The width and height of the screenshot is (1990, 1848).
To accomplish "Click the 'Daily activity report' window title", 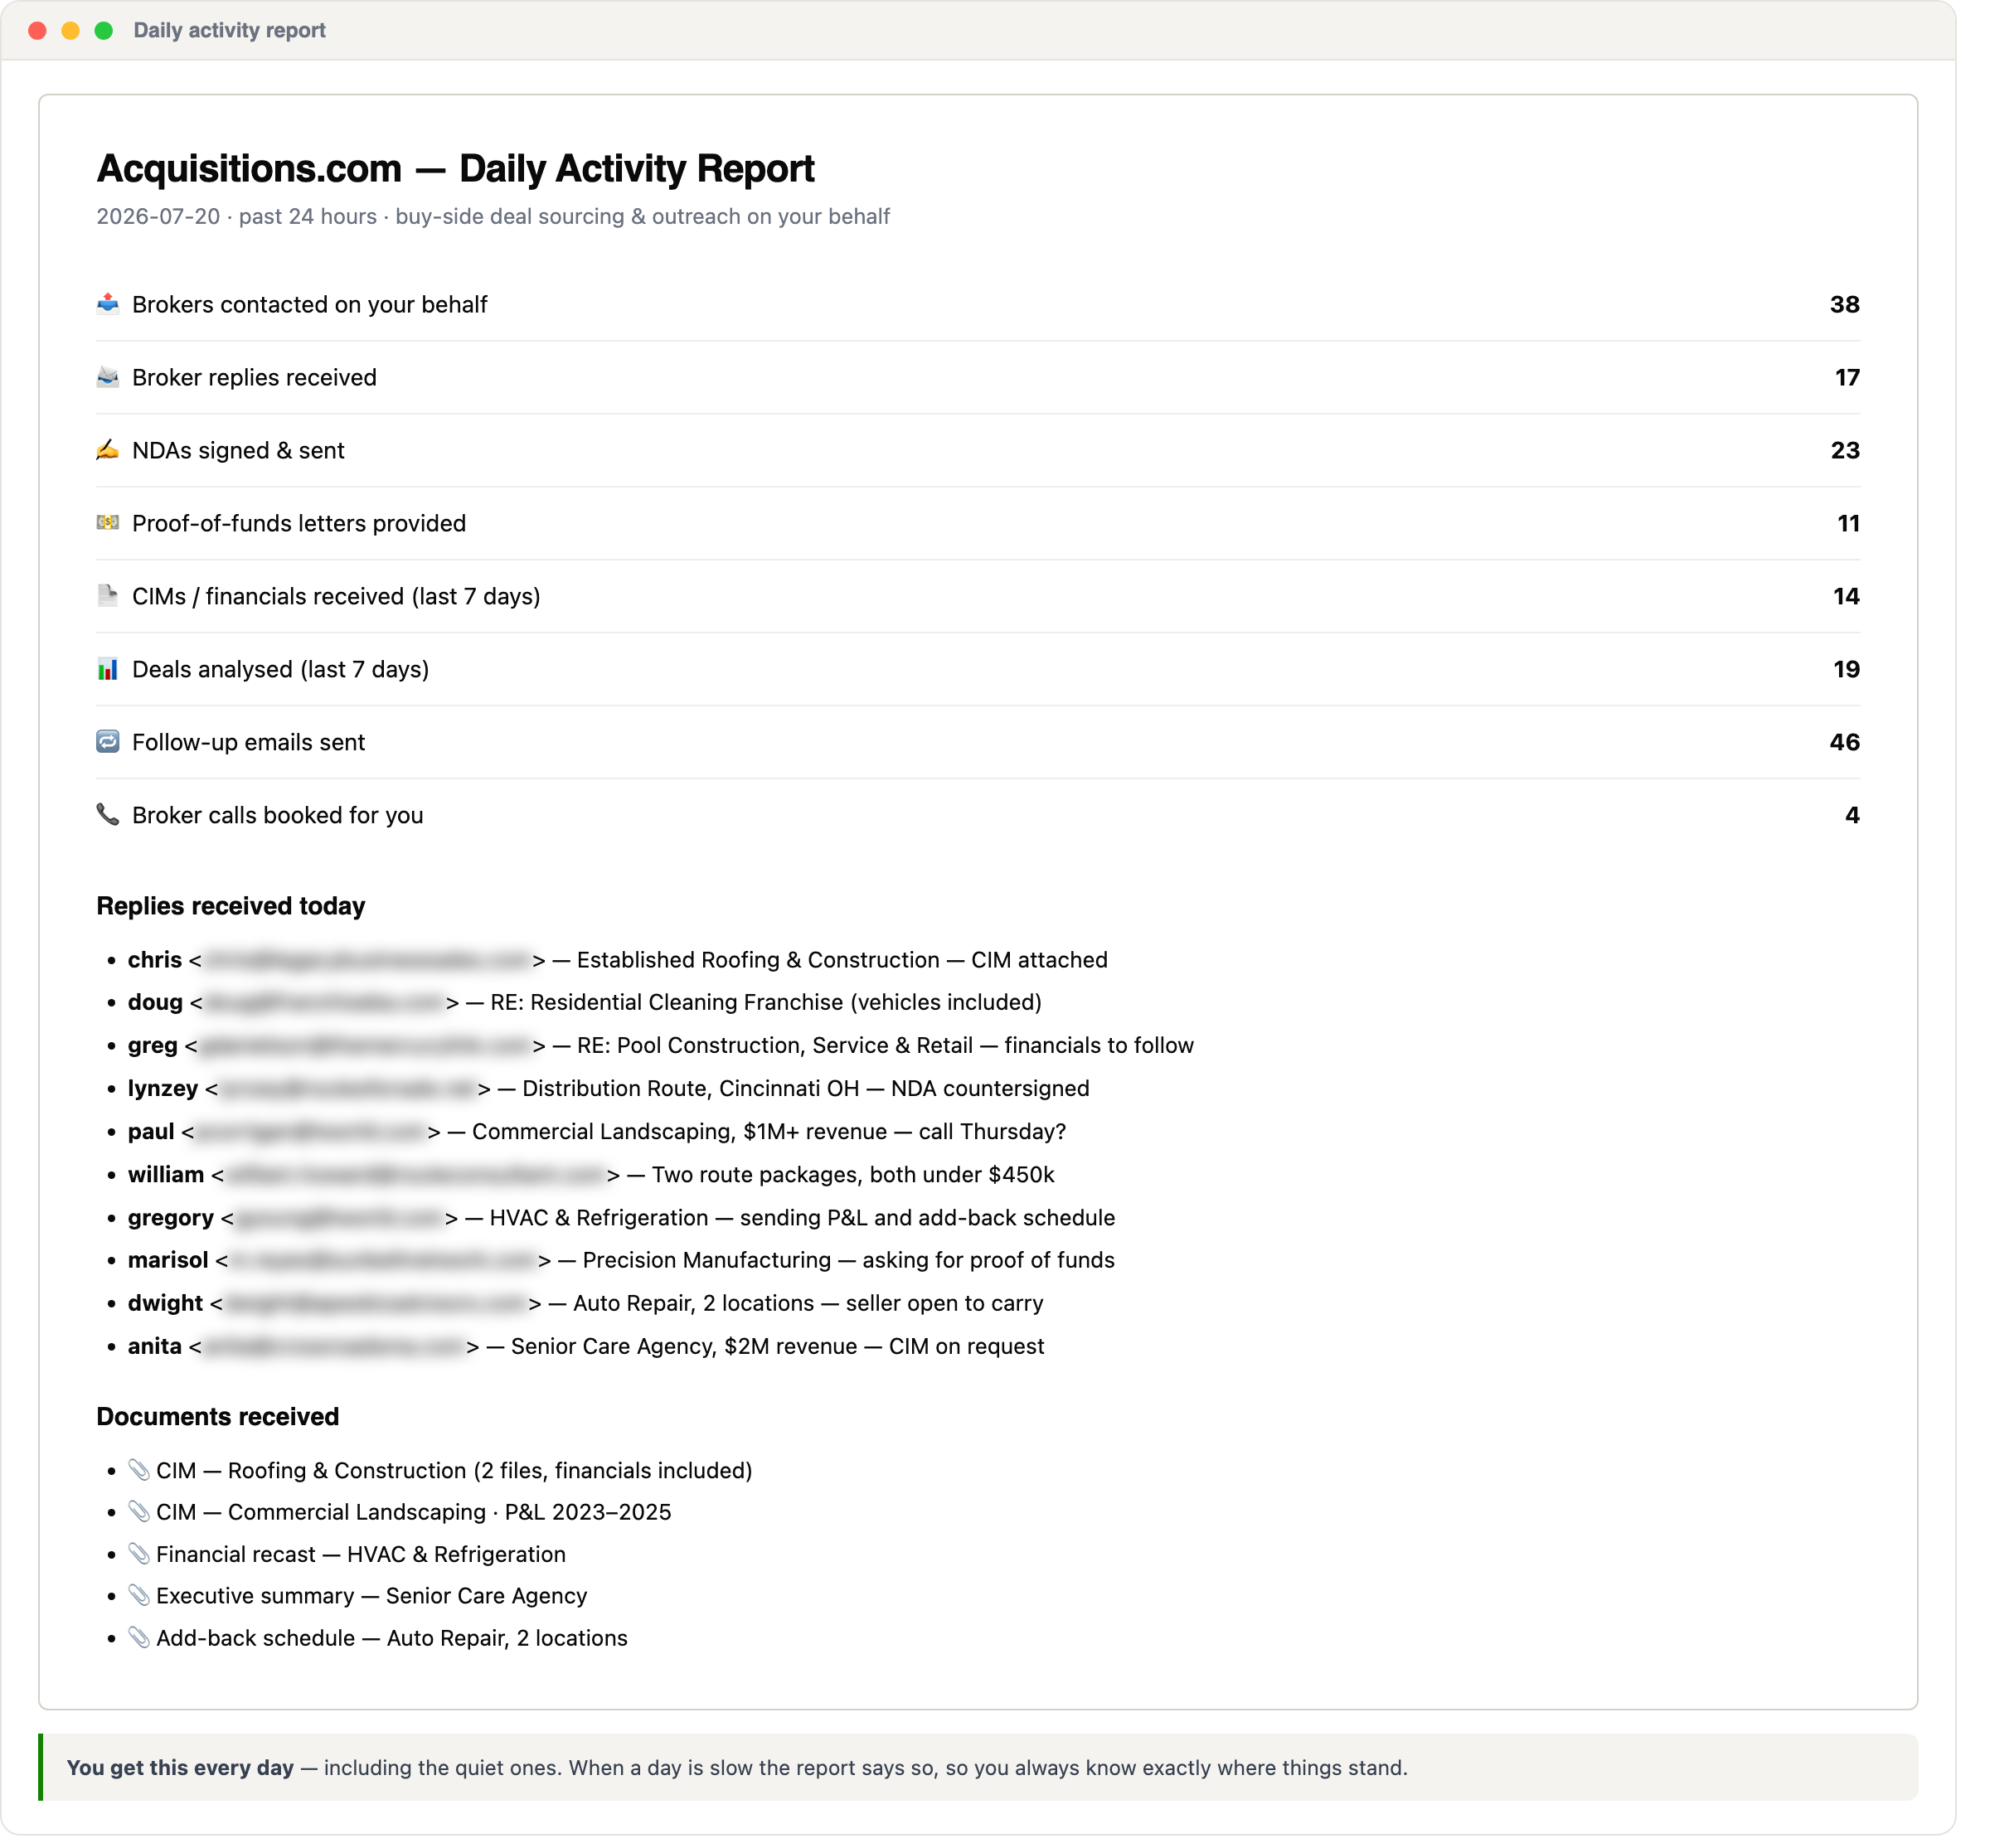I will click(x=230, y=31).
